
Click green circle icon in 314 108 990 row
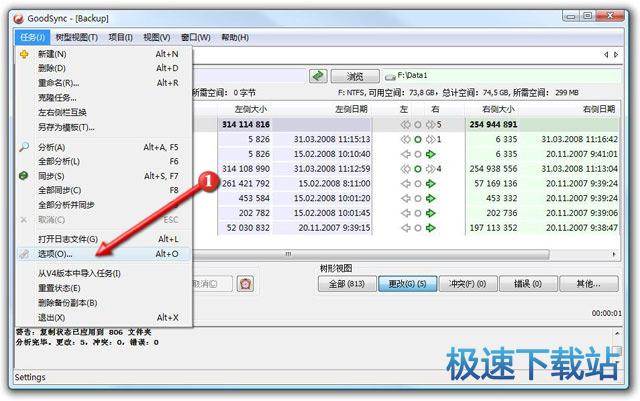(x=418, y=169)
